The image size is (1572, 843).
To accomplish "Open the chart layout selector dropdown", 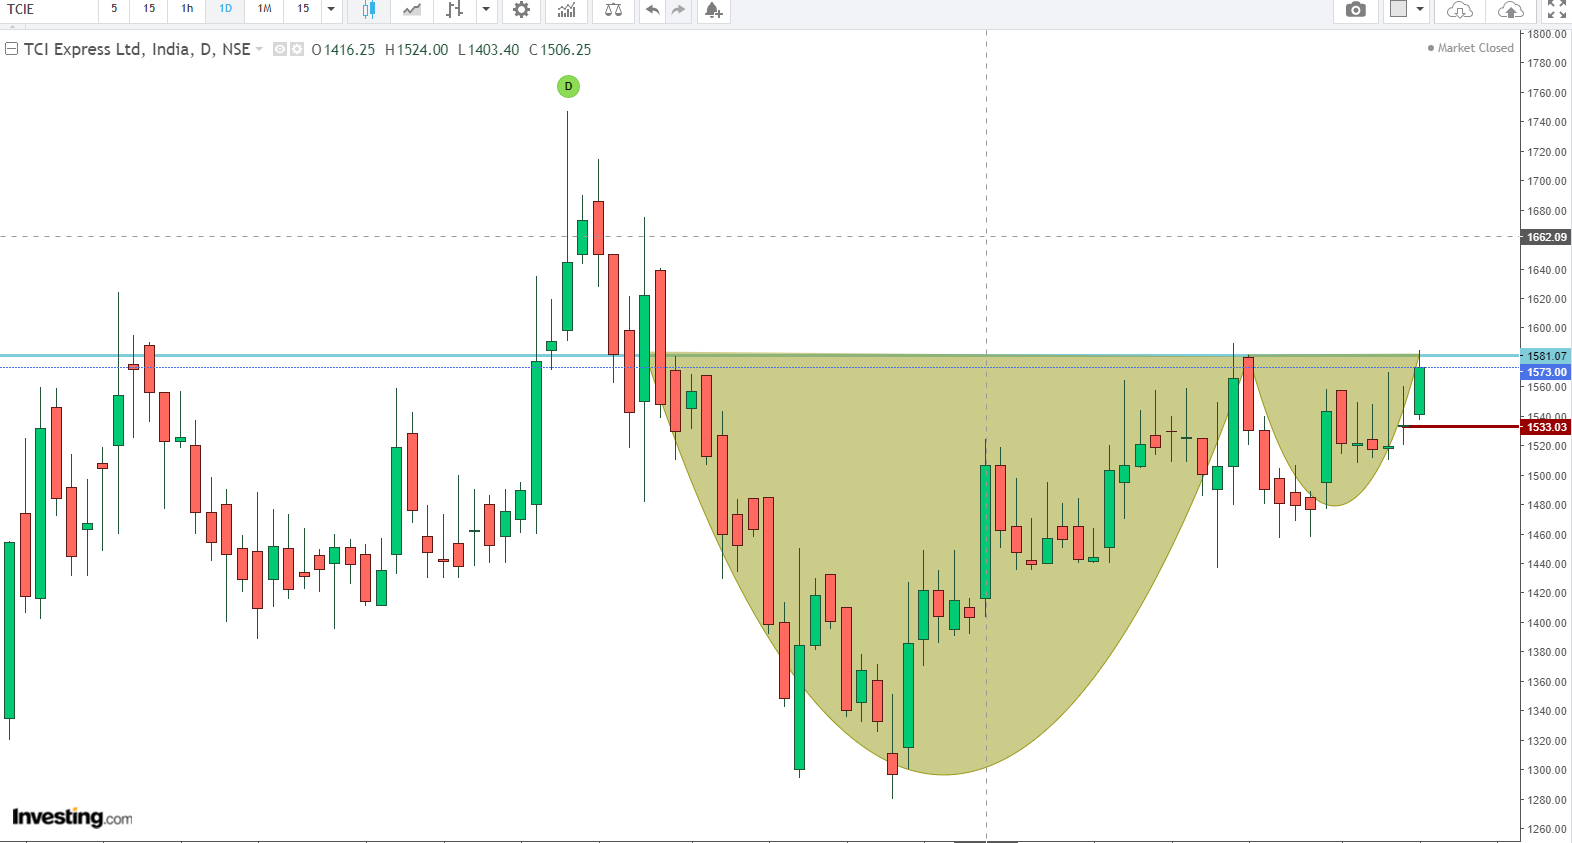I will click(1420, 10).
